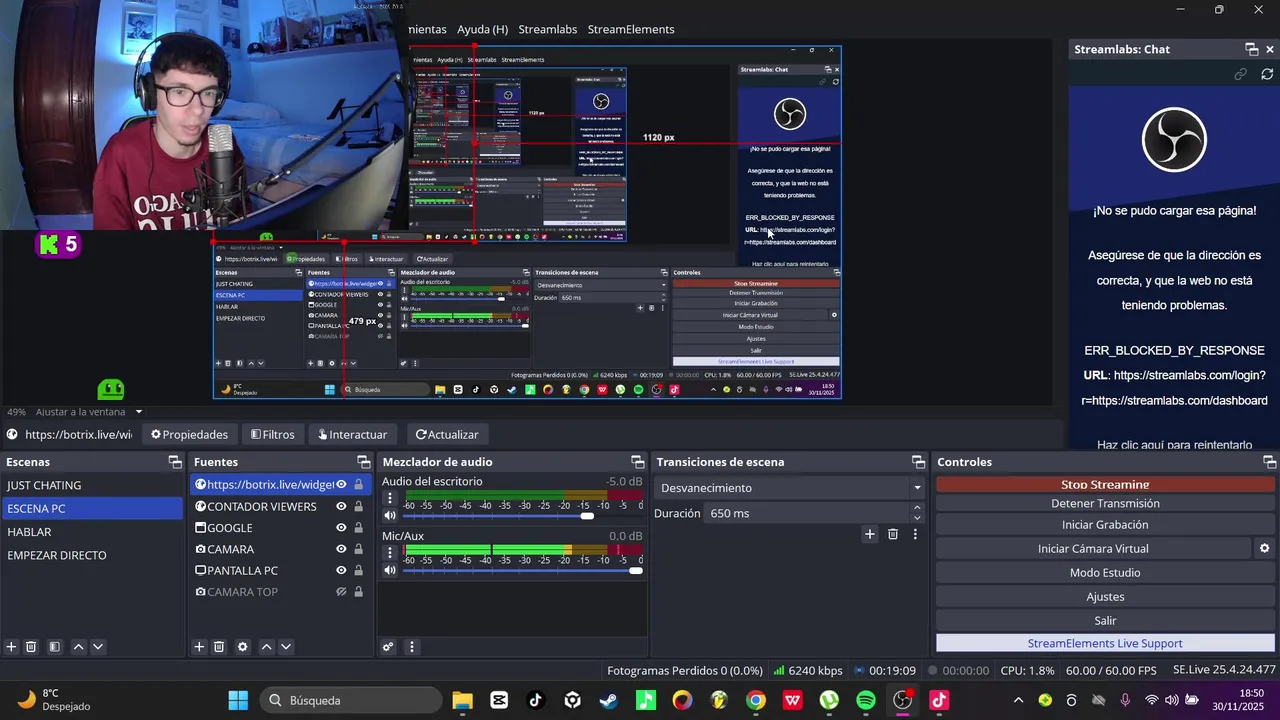This screenshot has width=1280, height=720.
Task: Undock the Transiciones de escena panel
Action: click(918, 462)
